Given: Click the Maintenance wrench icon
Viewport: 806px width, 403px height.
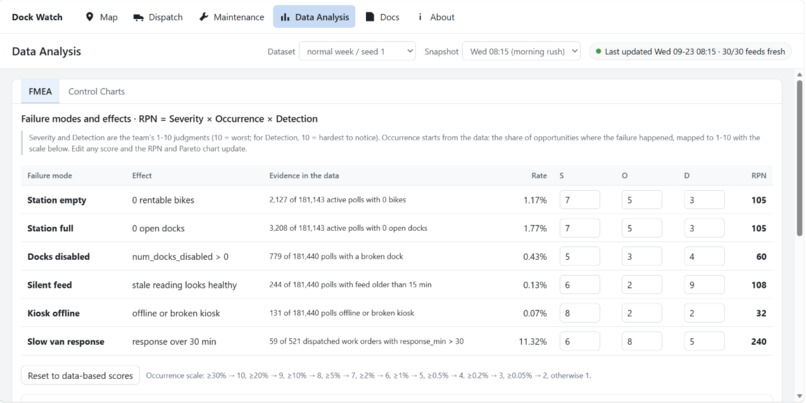Looking at the screenshot, I should coord(204,17).
